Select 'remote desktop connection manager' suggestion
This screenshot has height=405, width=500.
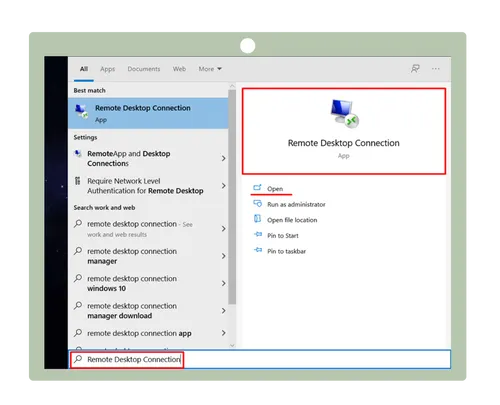point(148,256)
